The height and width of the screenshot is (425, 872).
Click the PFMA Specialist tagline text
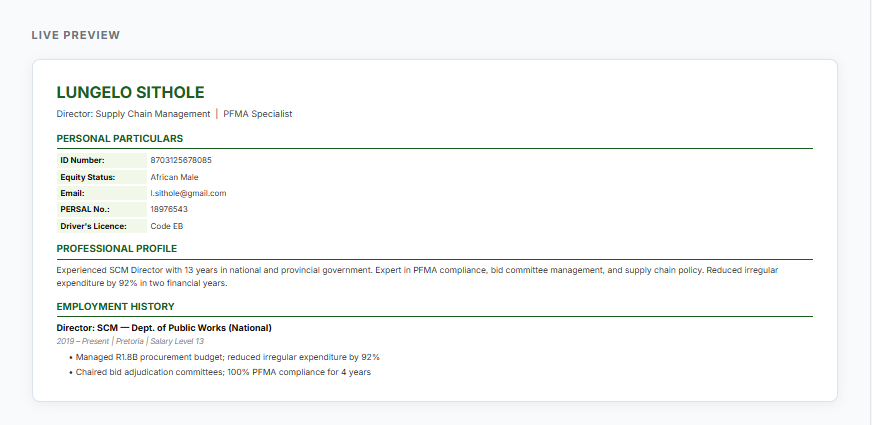(258, 114)
